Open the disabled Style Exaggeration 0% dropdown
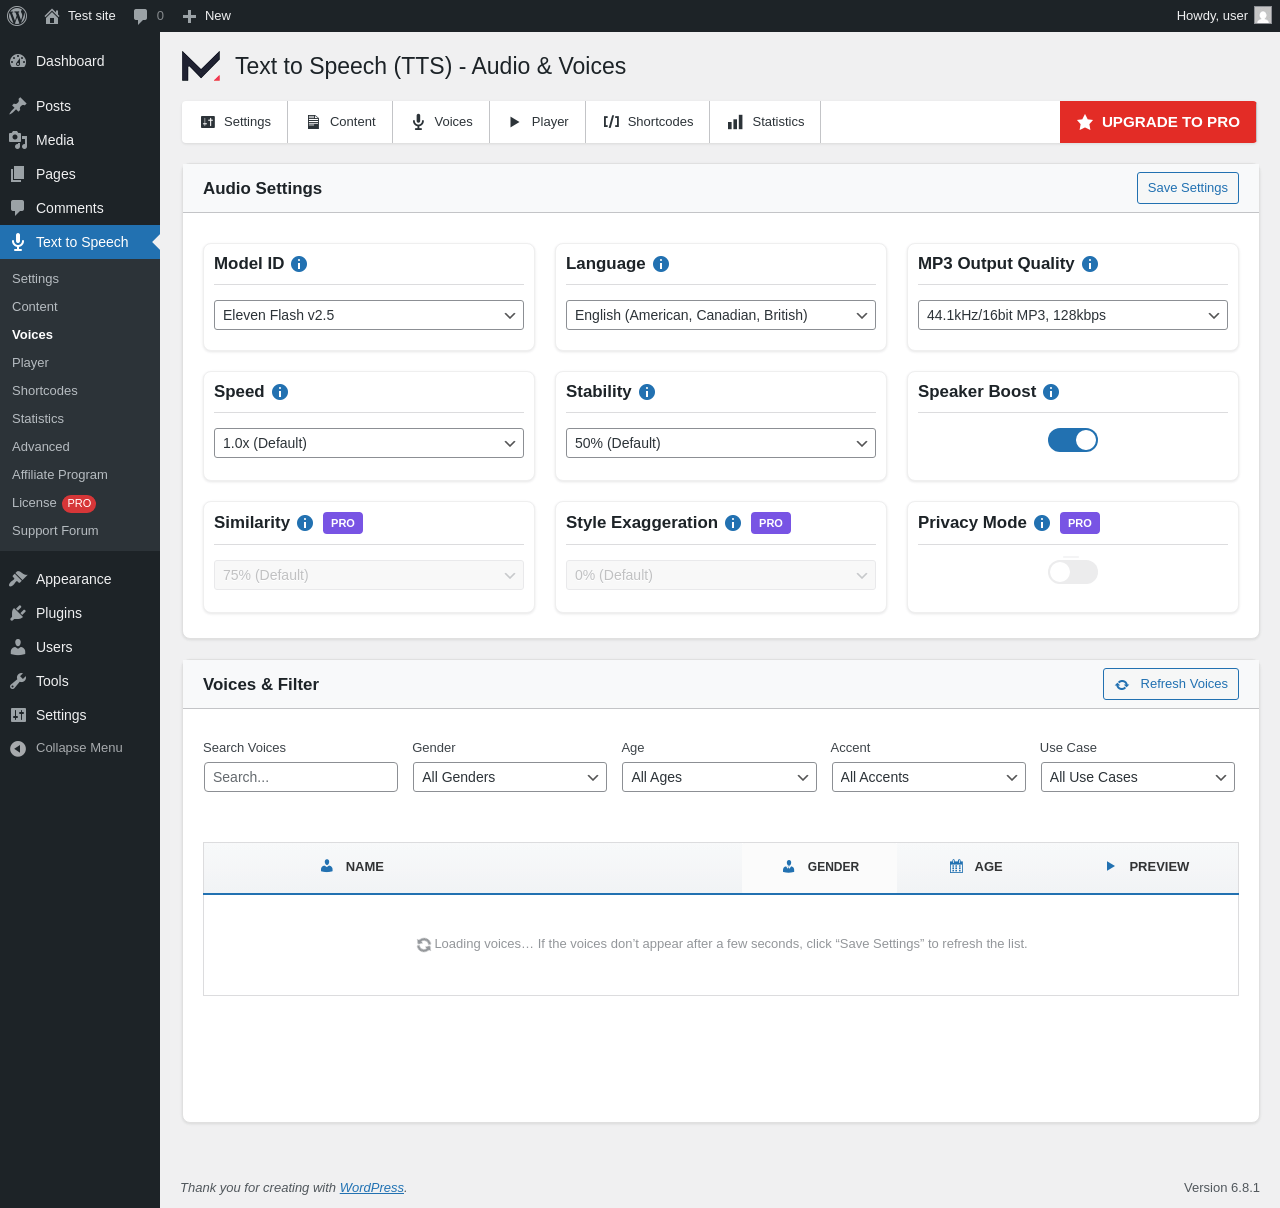1280x1208 pixels. point(721,575)
